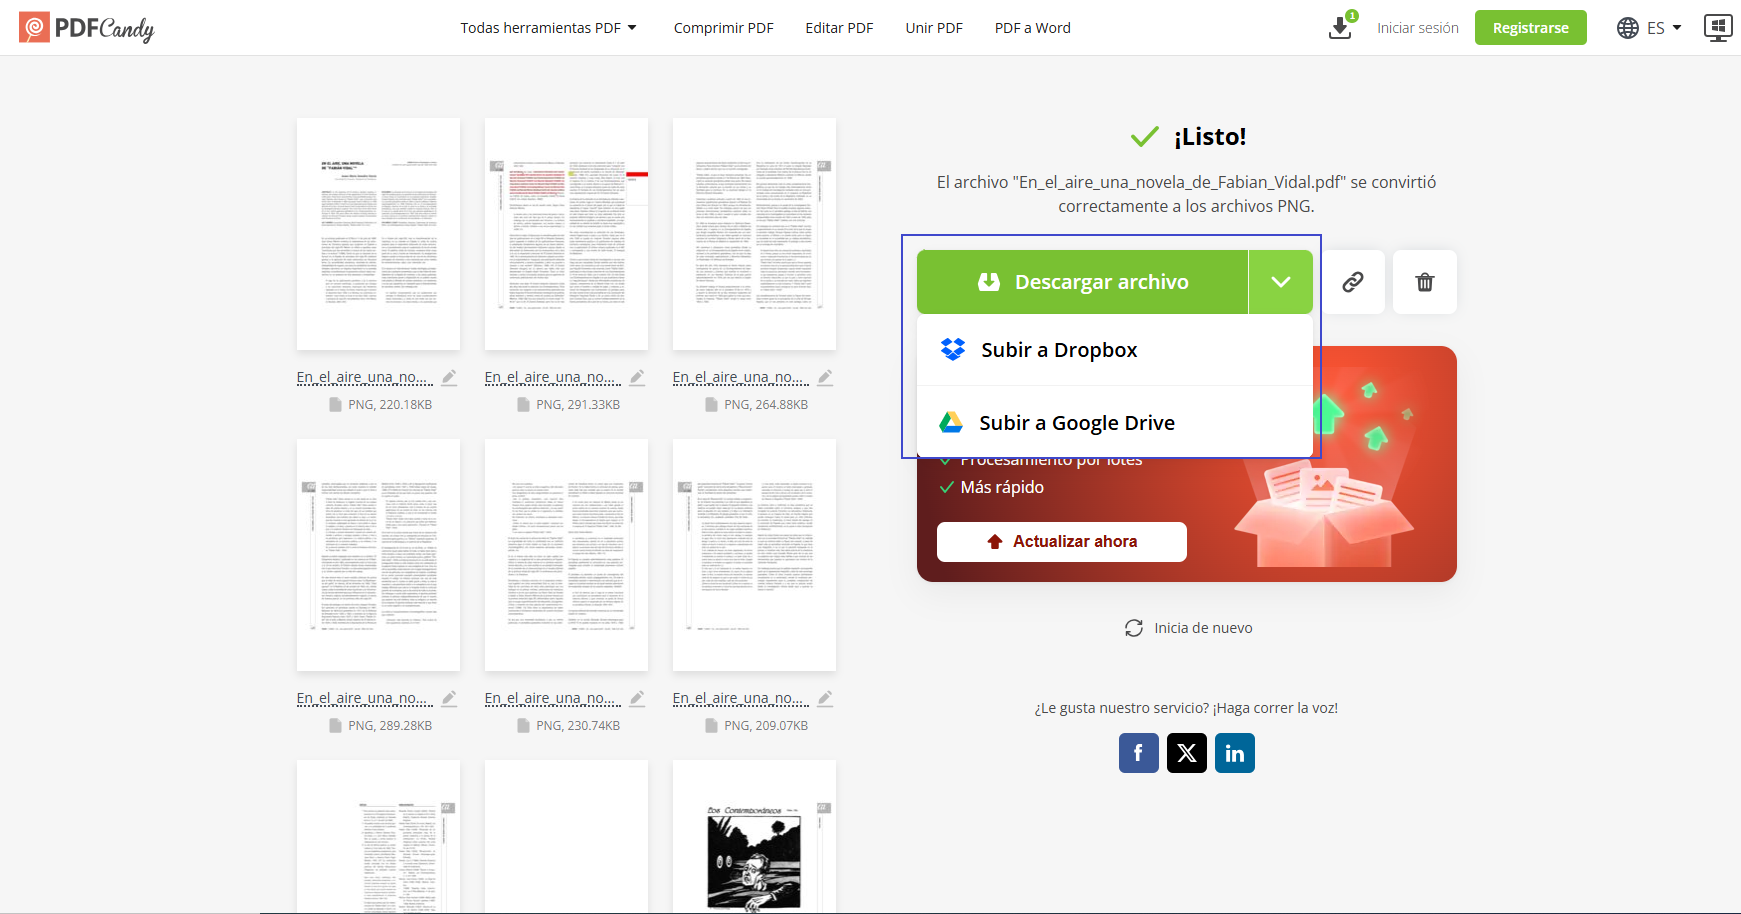1741x914 pixels.
Task: Open Editar PDF tool
Action: [840, 28]
